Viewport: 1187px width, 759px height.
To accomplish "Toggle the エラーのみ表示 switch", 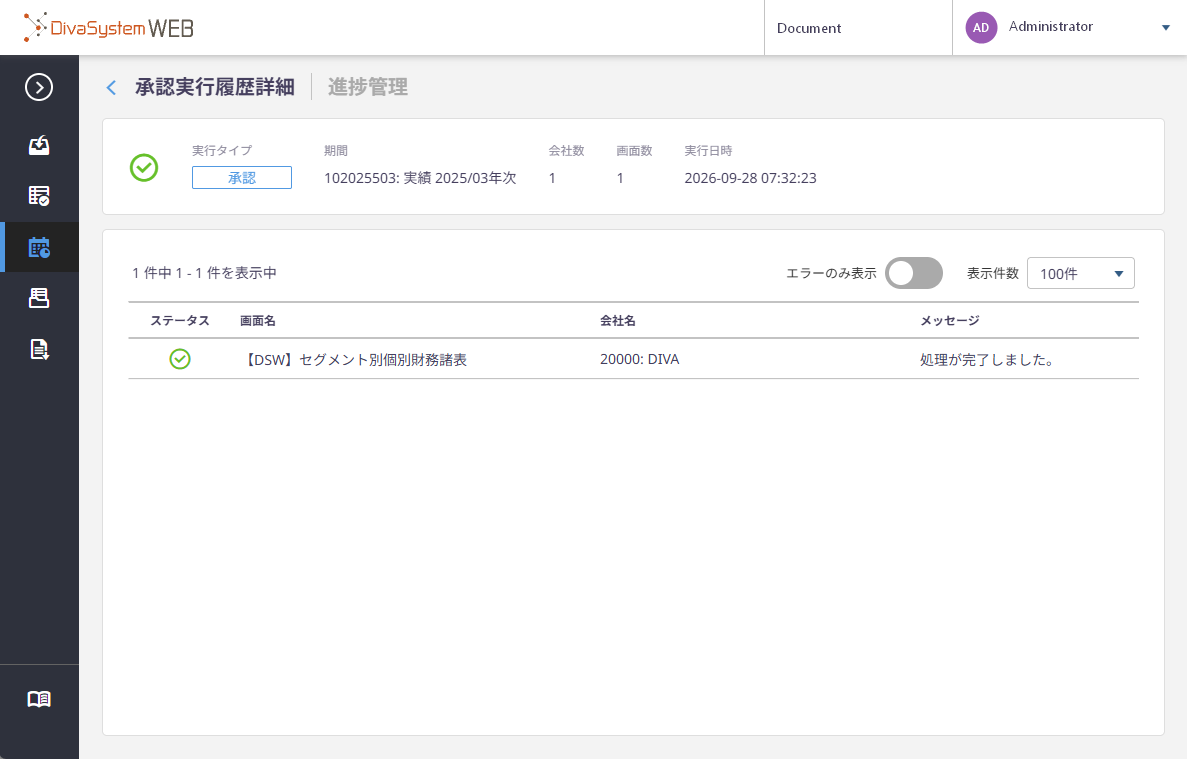I will tap(914, 273).
